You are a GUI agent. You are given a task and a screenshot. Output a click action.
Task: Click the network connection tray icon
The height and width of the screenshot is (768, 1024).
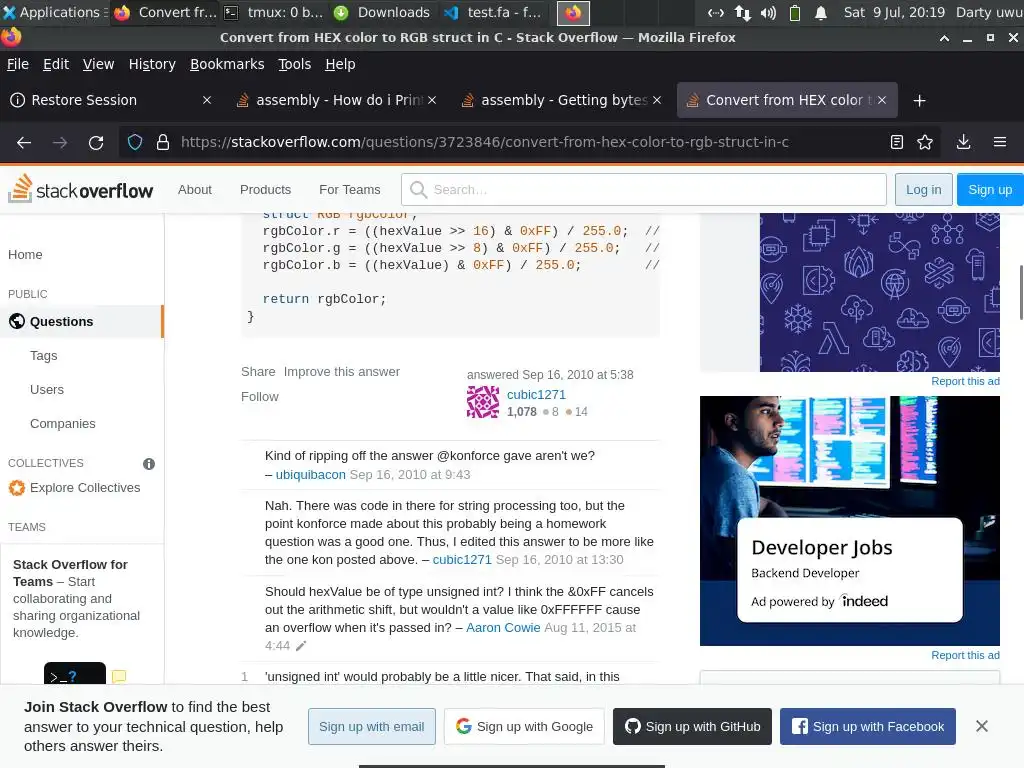[x=743, y=12]
